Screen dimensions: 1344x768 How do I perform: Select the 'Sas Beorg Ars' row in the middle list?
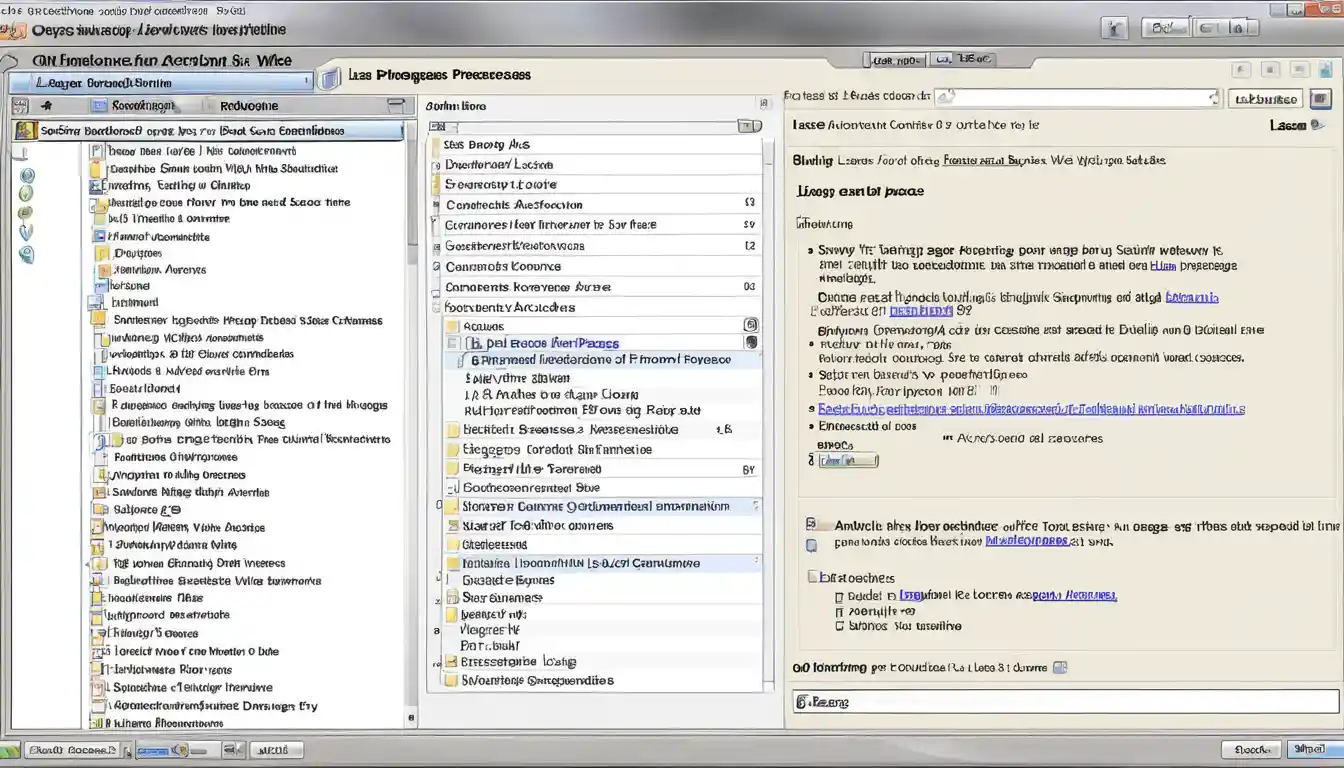[595, 144]
